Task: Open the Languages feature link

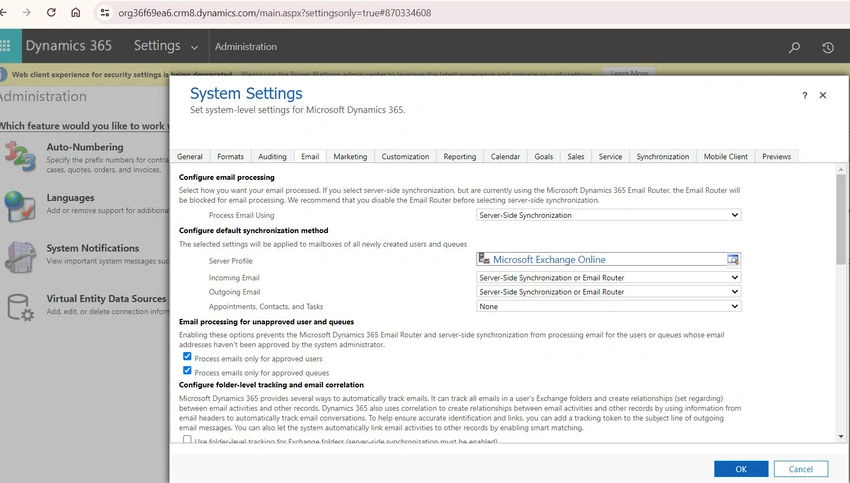Action: (70, 198)
